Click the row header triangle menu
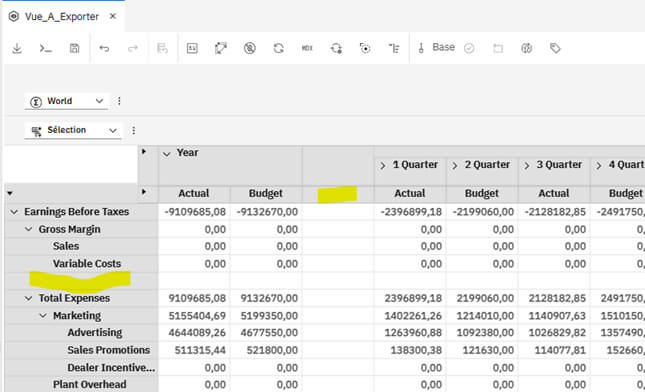645x392 pixels. (10, 193)
